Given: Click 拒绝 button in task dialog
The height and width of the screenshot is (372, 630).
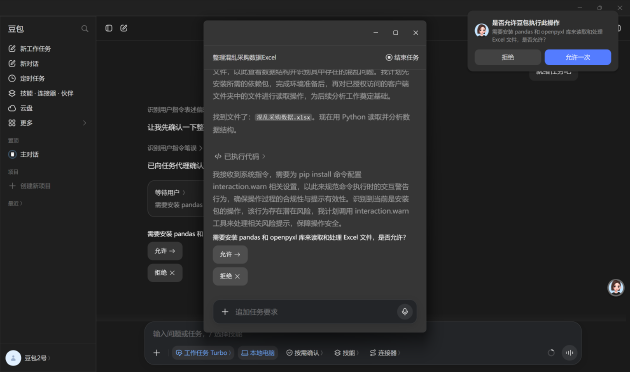Looking at the screenshot, I should point(230,276).
